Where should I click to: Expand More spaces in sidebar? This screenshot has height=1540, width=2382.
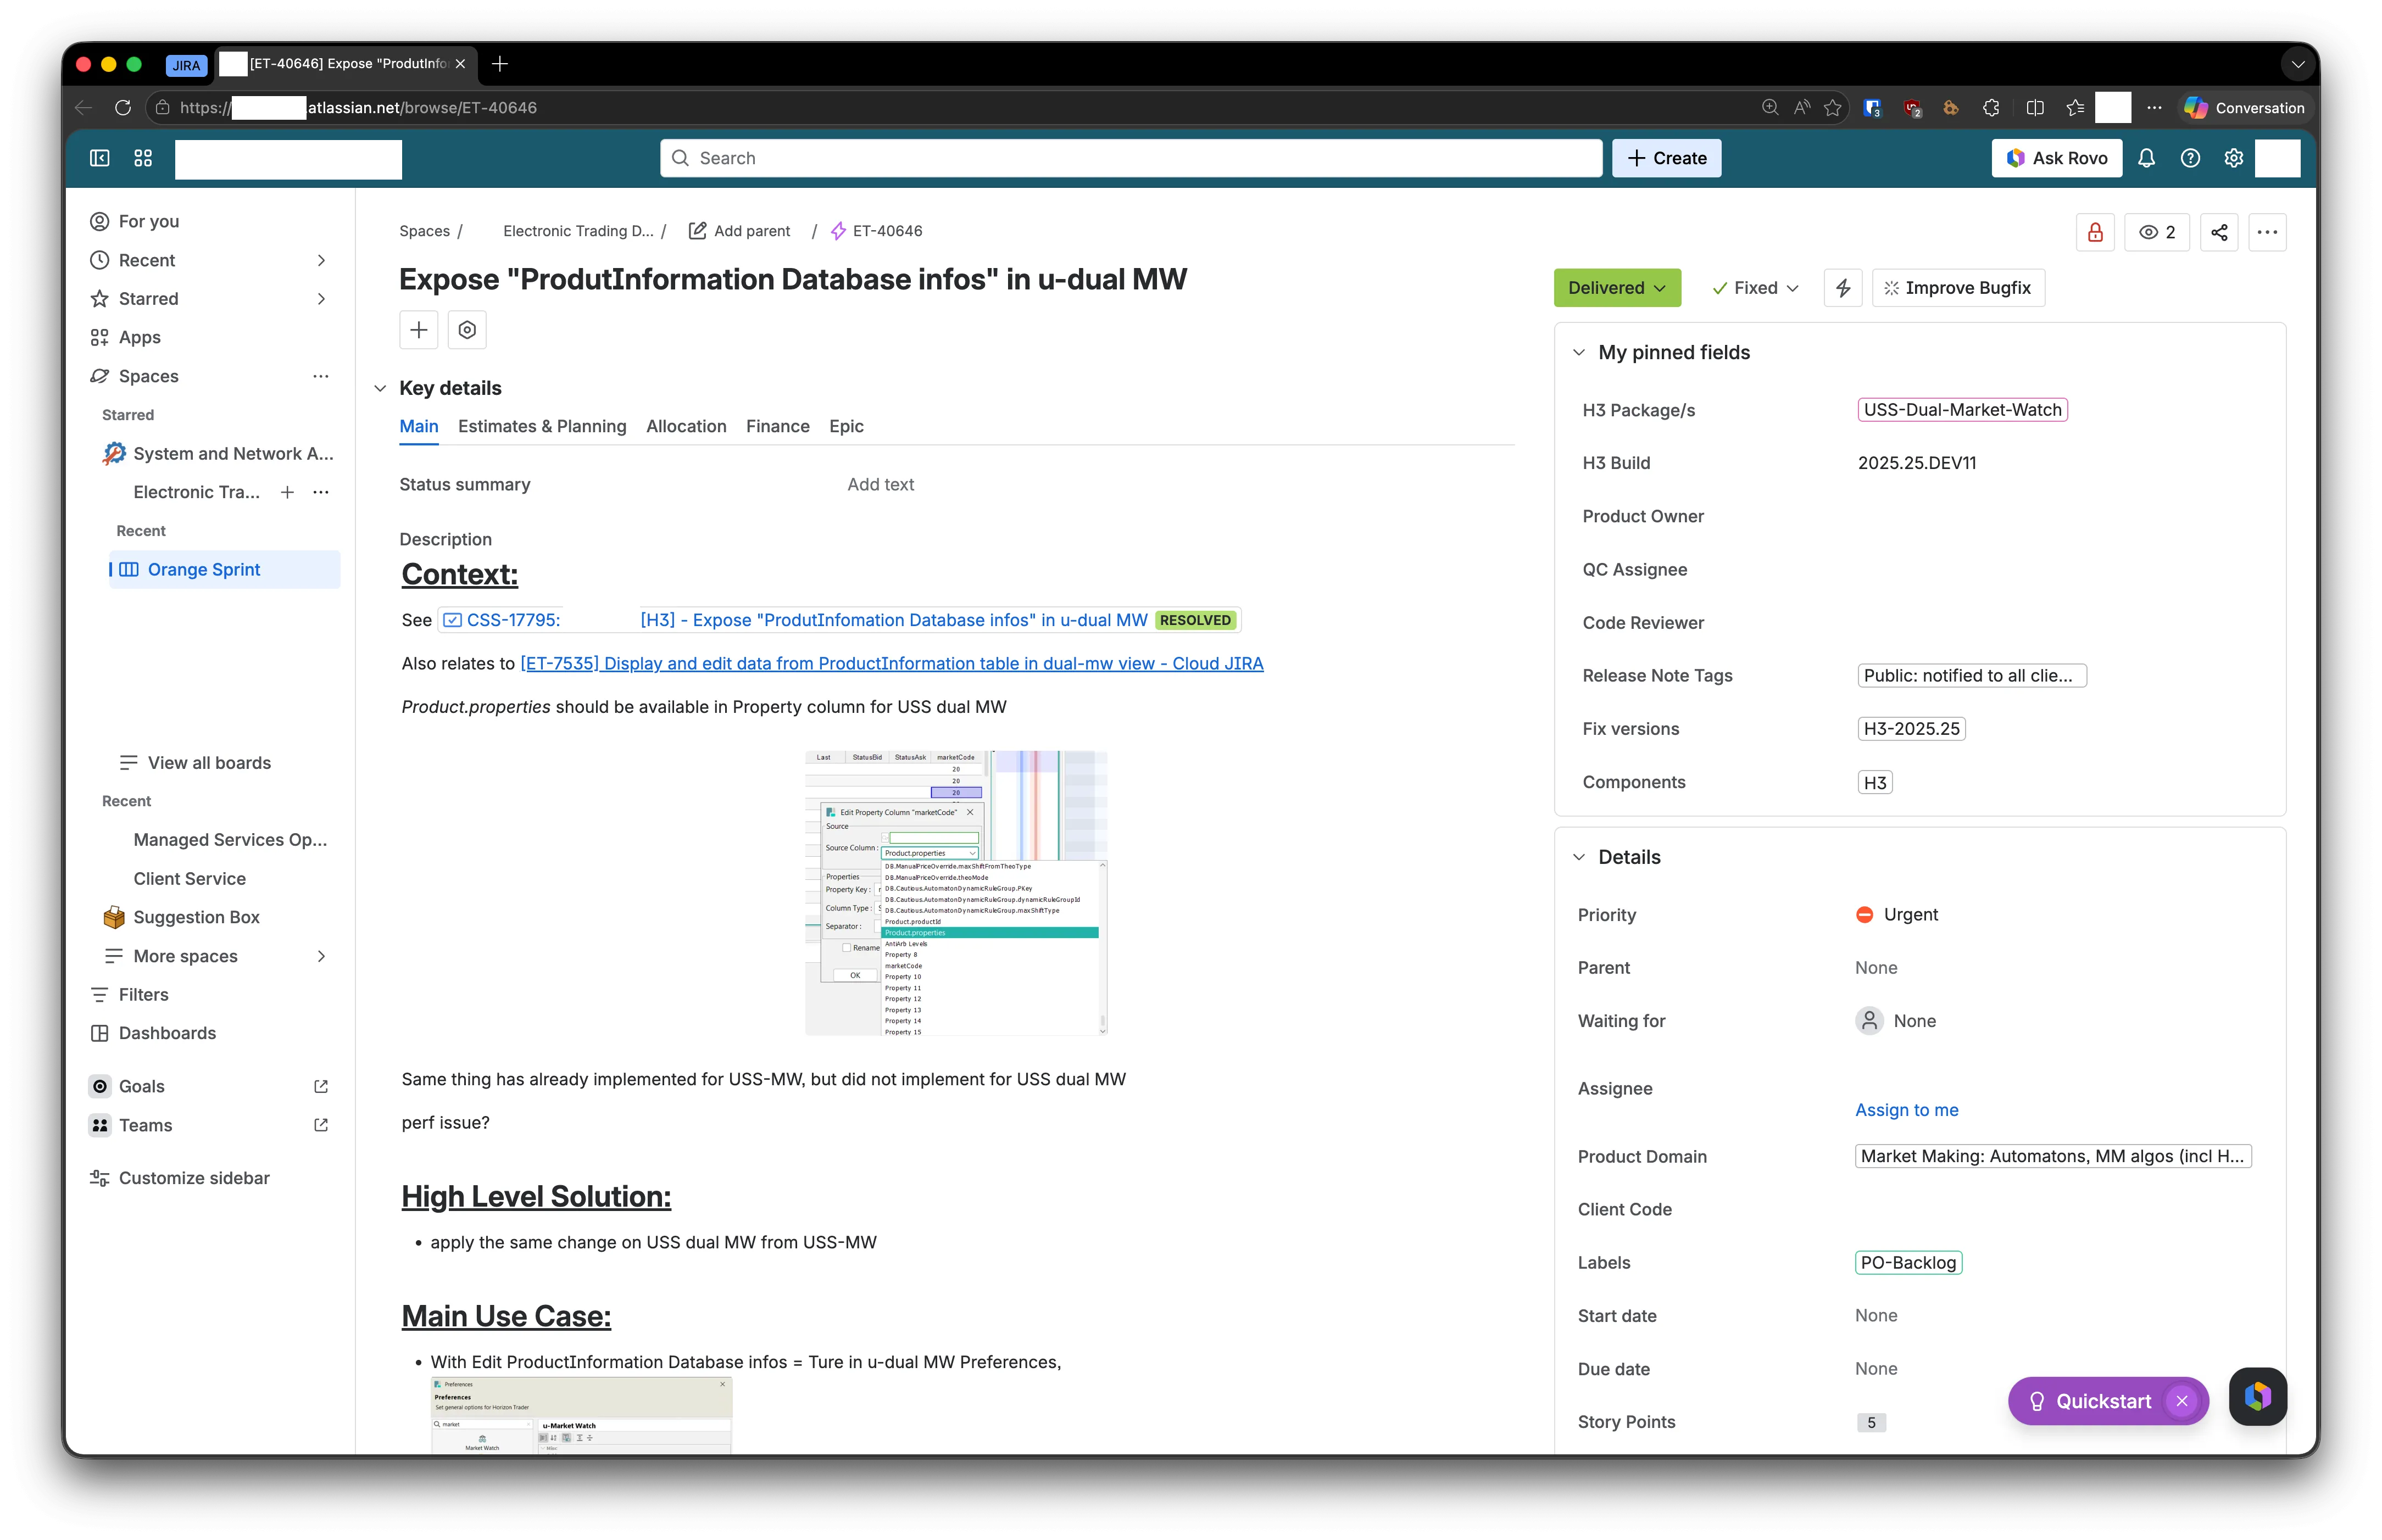pyautogui.click(x=321, y=956)
